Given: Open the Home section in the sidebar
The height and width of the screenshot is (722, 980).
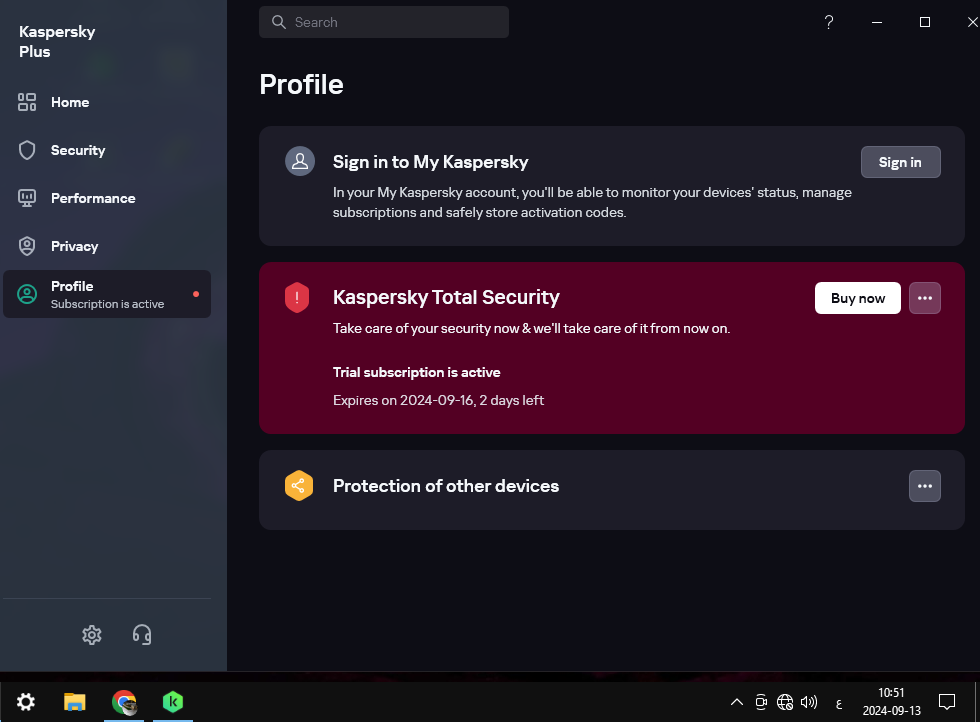Looking at the screenshot, I should [x=107, y=102].
